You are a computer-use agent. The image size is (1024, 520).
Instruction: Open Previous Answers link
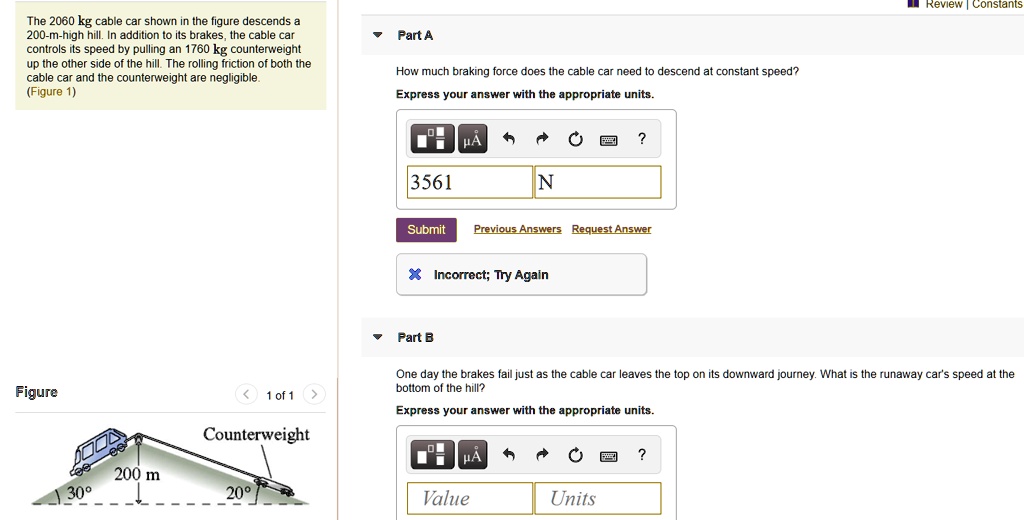pyautogui.click(x=517, y=229)
